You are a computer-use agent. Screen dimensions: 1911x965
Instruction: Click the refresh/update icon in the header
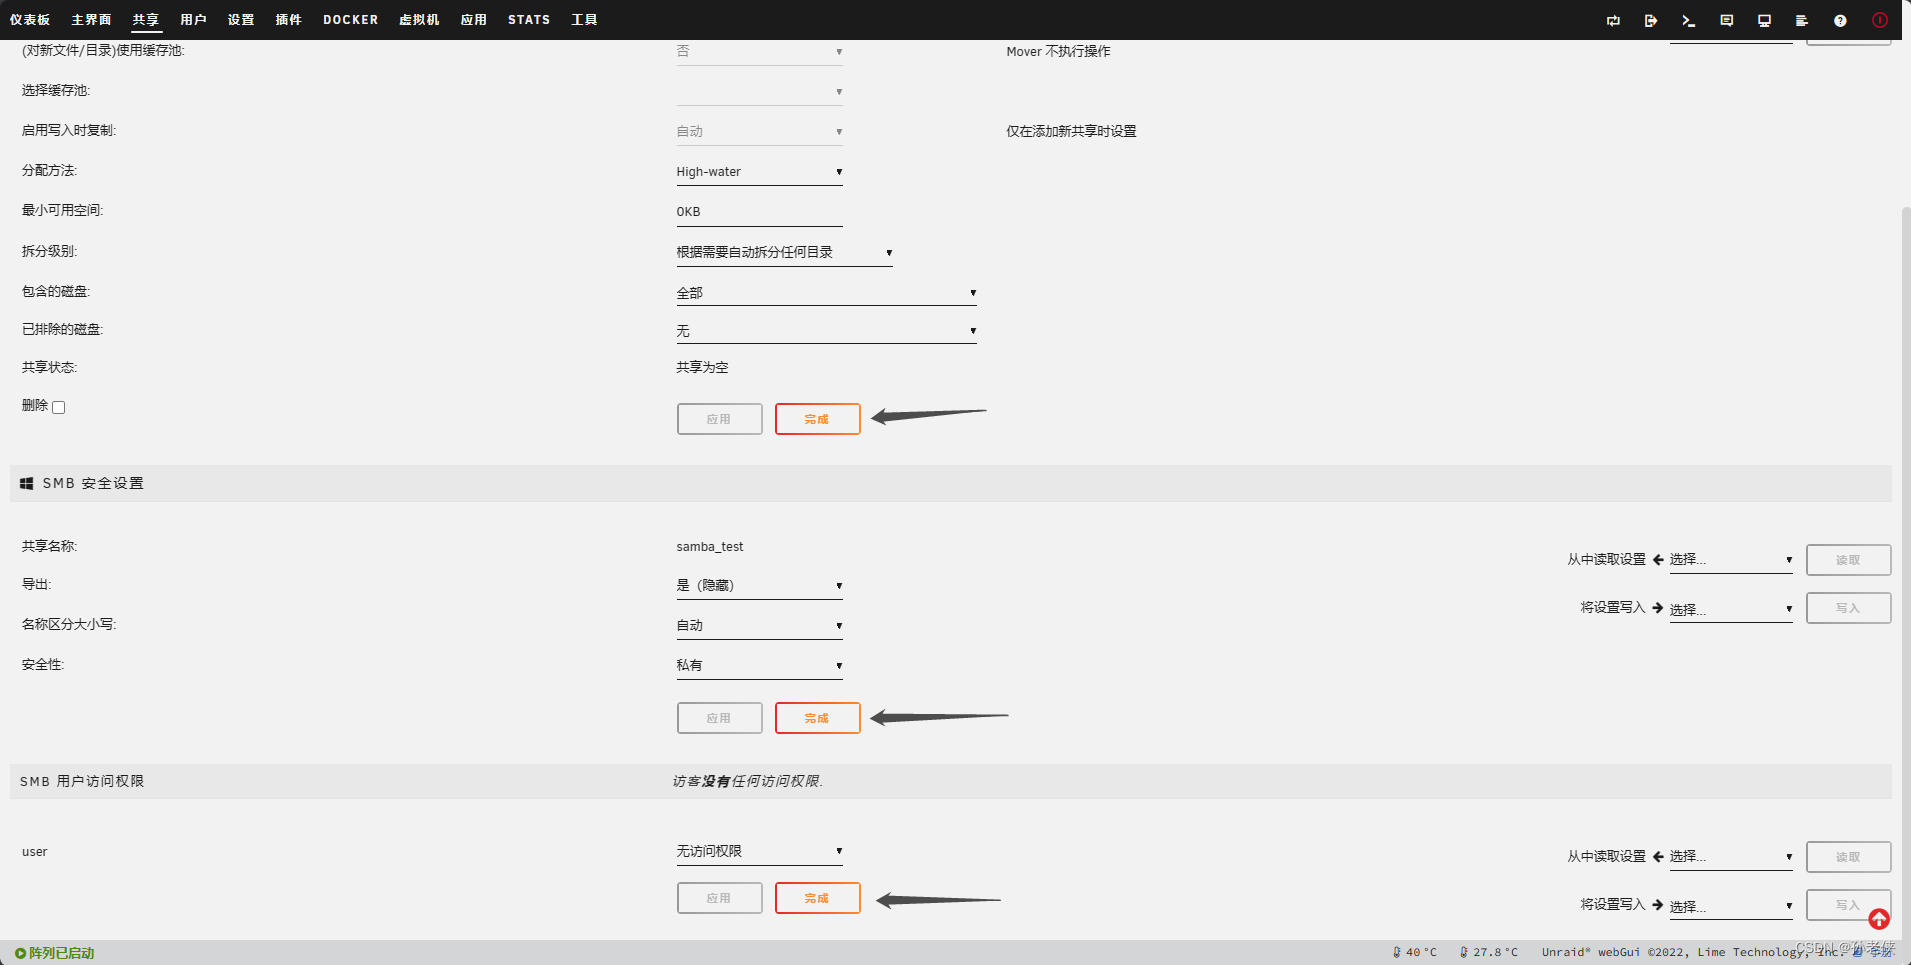(1613, 20)
